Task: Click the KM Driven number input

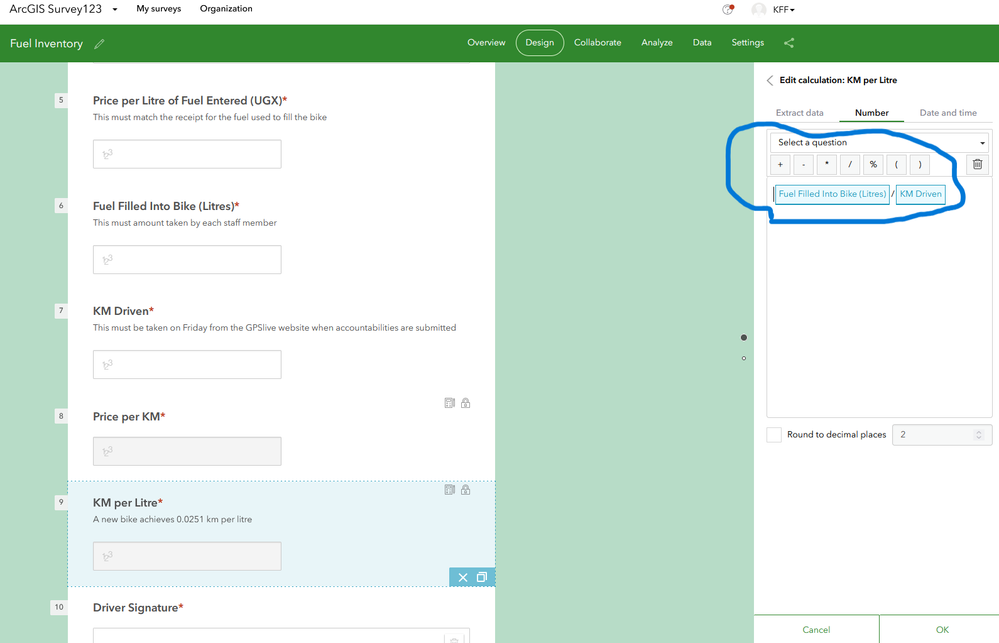Action: [187, 365]
